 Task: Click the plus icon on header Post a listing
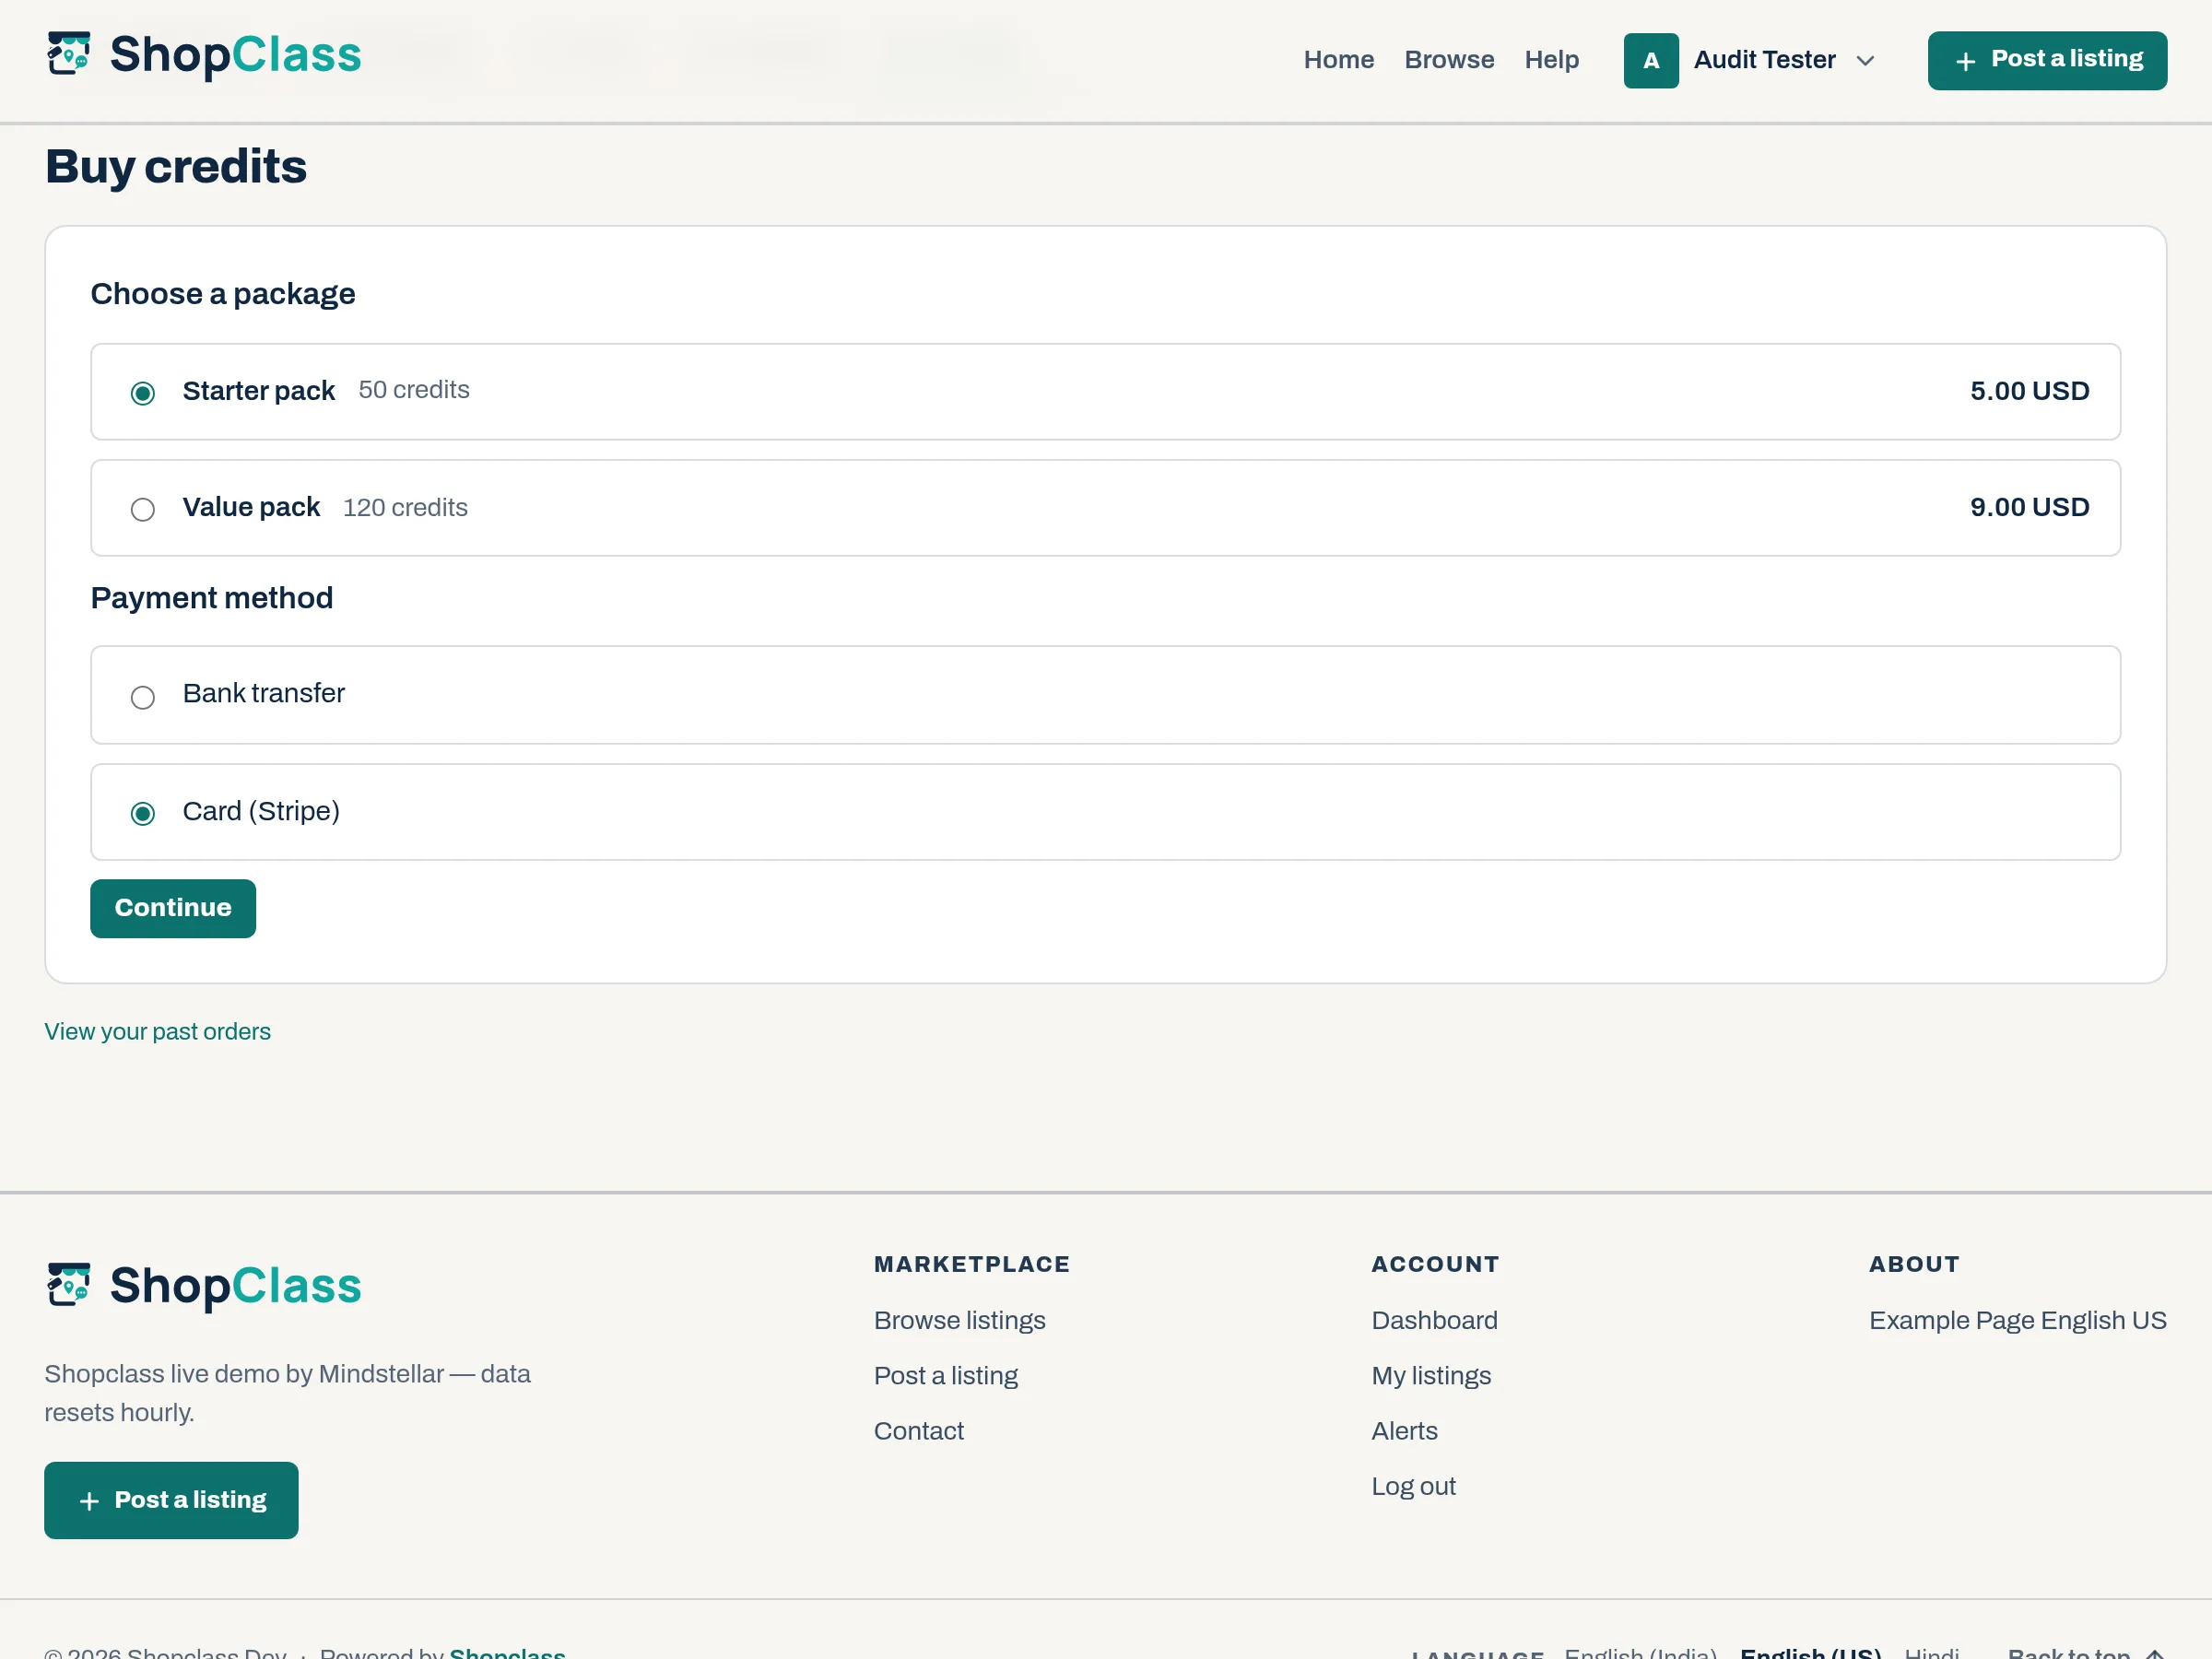pyautogui.click(x=1965, y=62)
